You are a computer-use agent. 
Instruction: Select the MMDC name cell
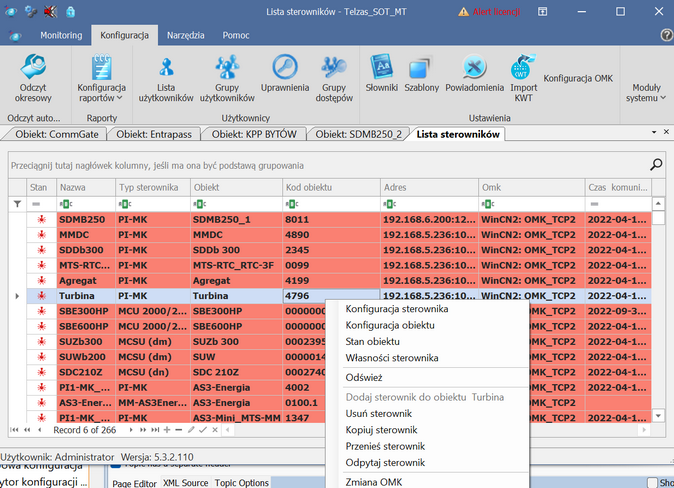pyautogui.click(x=86, y=235)
